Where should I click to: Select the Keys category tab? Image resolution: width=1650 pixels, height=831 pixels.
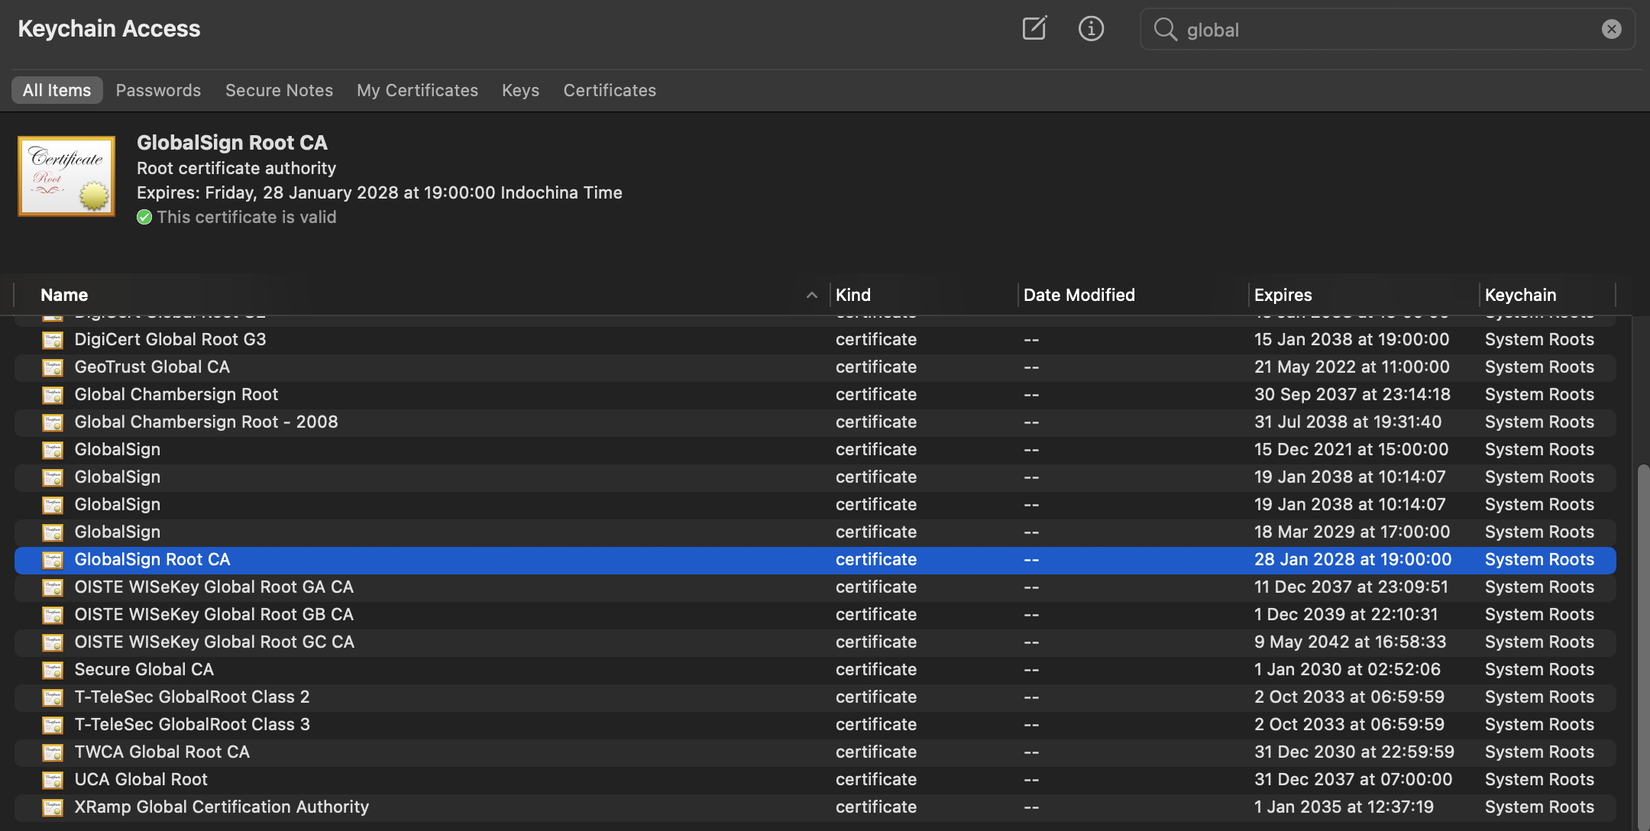520,90
